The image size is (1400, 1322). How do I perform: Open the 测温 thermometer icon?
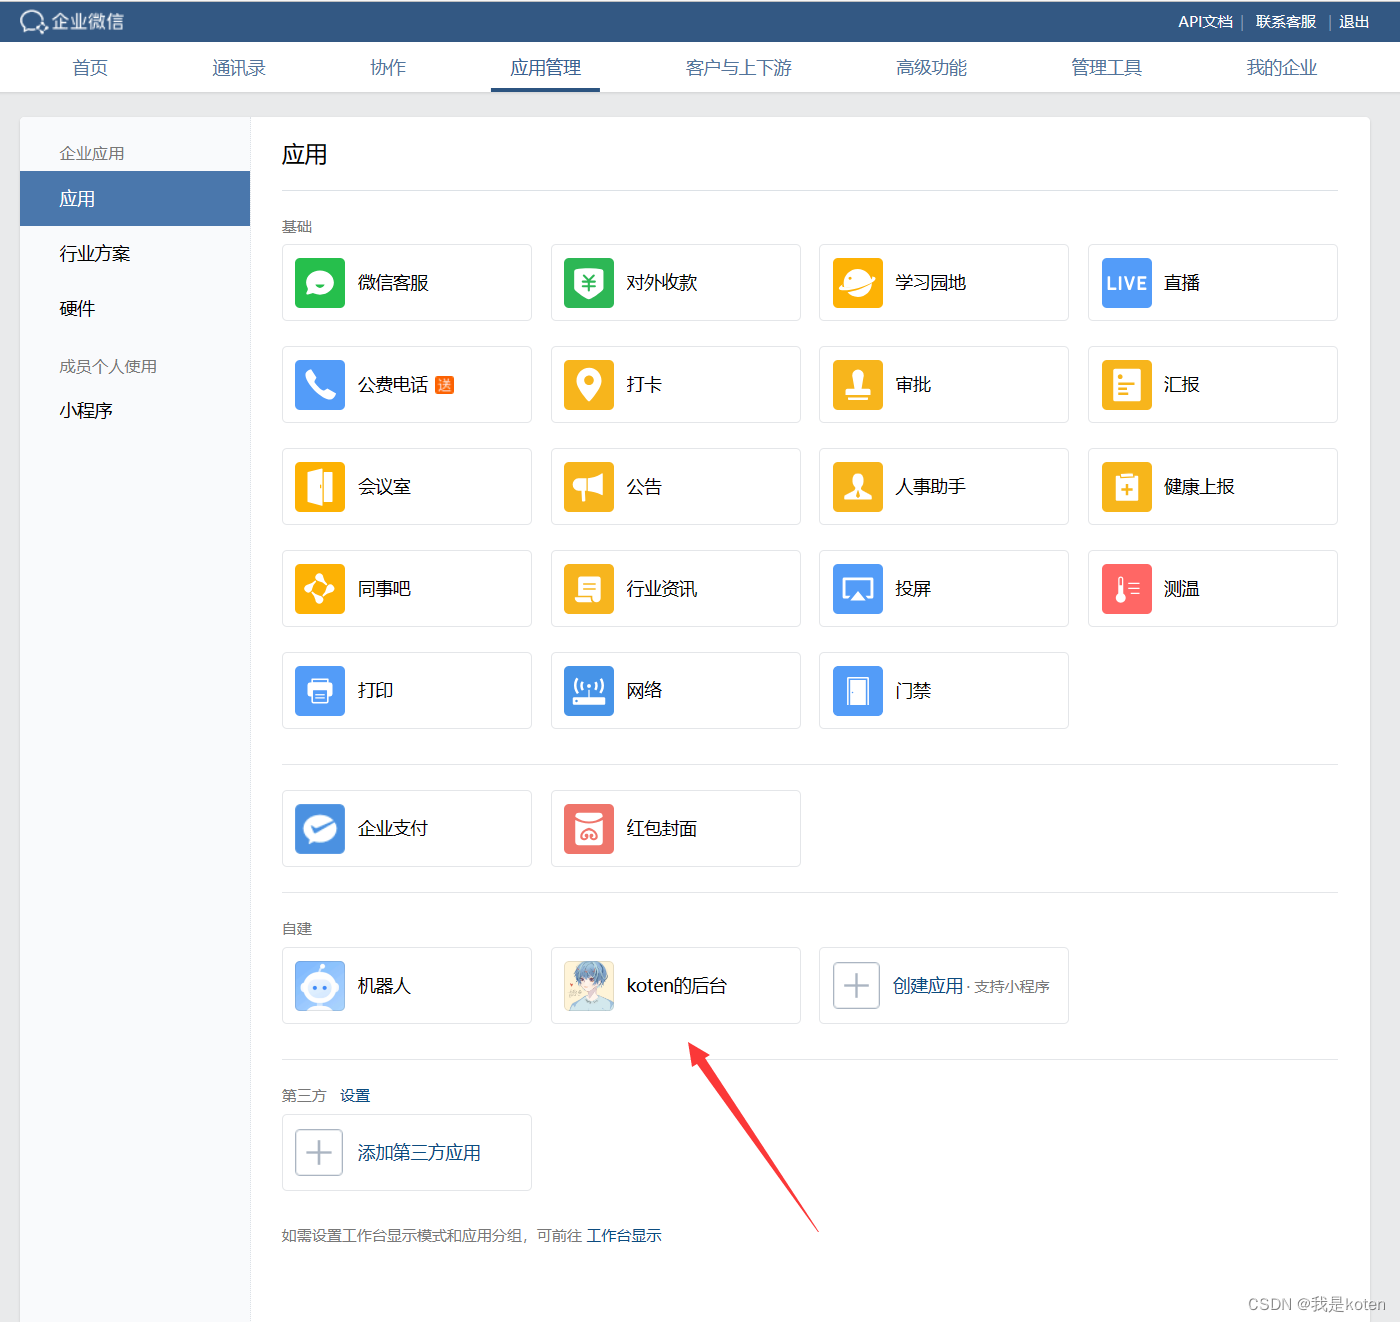pyautogui.click(x=1127, y=589)
